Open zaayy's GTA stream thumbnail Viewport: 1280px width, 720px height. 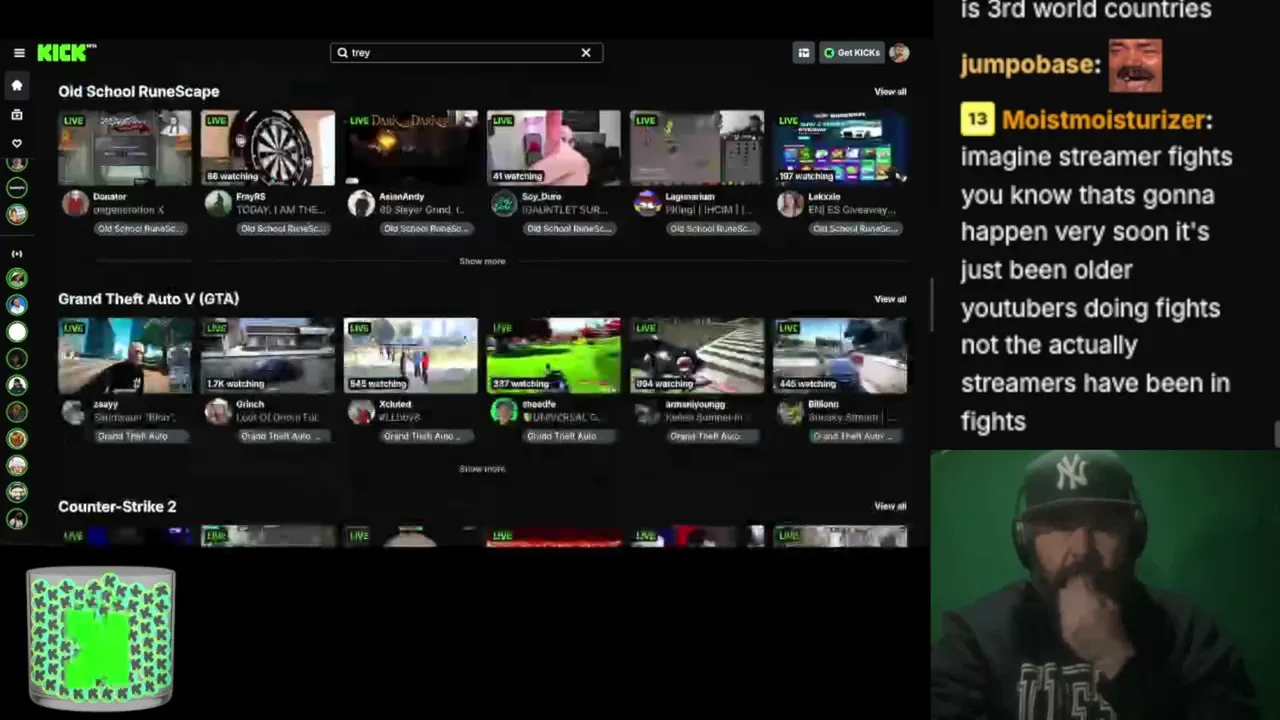[125, 356]
